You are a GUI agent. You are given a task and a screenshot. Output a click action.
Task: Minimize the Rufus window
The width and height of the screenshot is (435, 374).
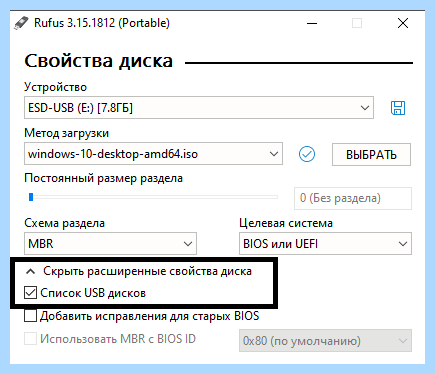[312, 23]
